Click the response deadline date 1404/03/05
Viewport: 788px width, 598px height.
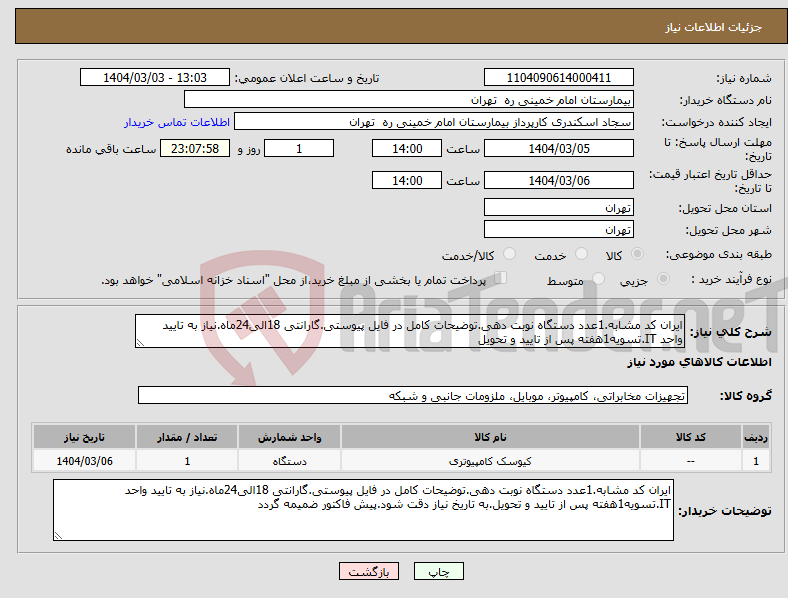click(x=559, y=148)
